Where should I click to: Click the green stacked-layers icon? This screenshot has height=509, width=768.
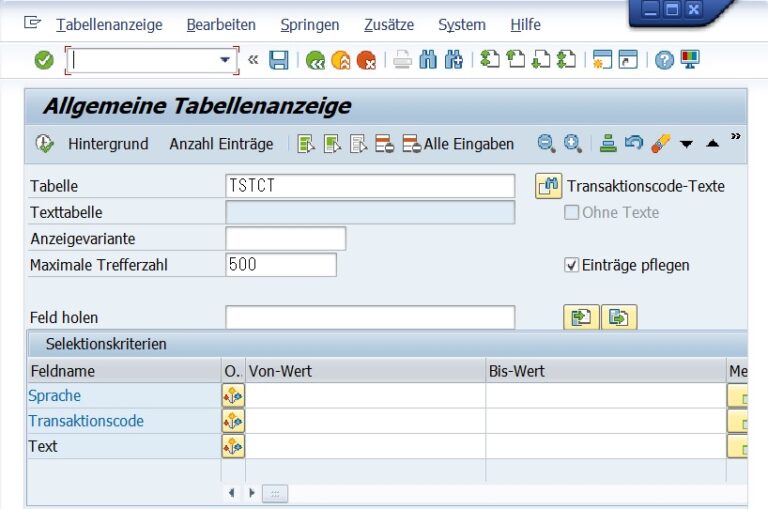pyautogui.click(x=608, y=144)
